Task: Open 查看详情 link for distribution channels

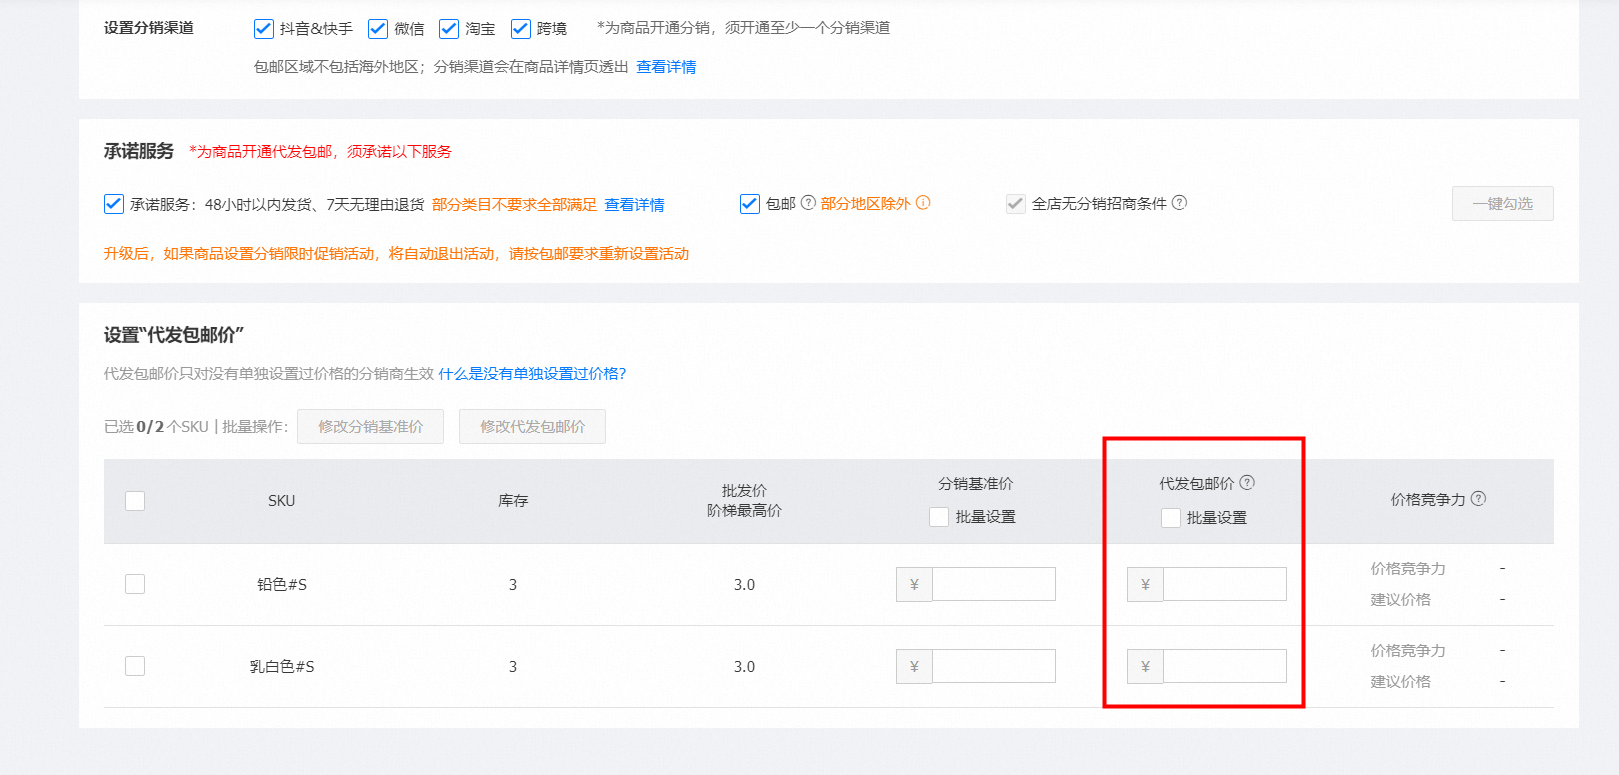Action: (x=666, y=67)
